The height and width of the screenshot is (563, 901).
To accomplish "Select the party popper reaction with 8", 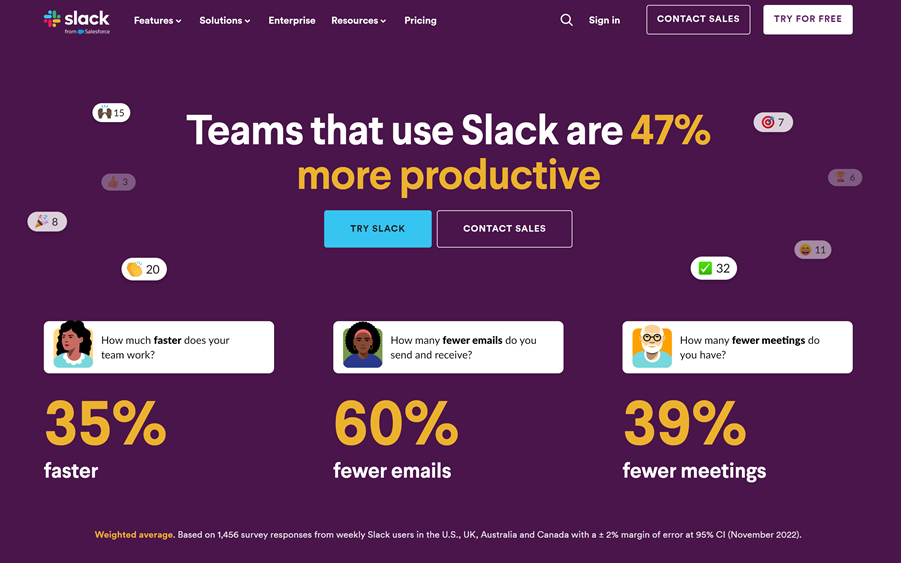I will click(x=47, y=222).
